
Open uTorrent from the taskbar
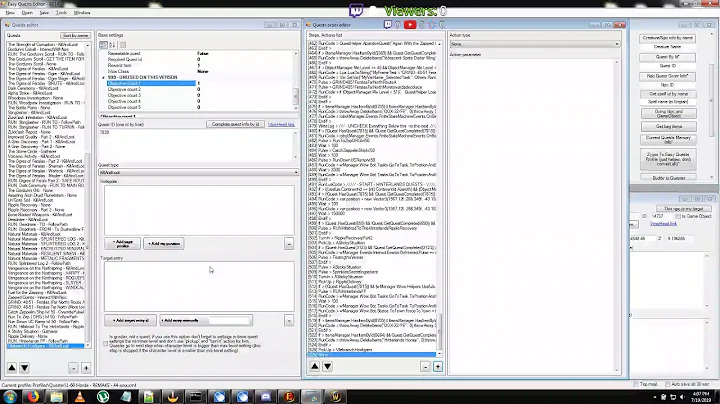[x=103, y=397]
